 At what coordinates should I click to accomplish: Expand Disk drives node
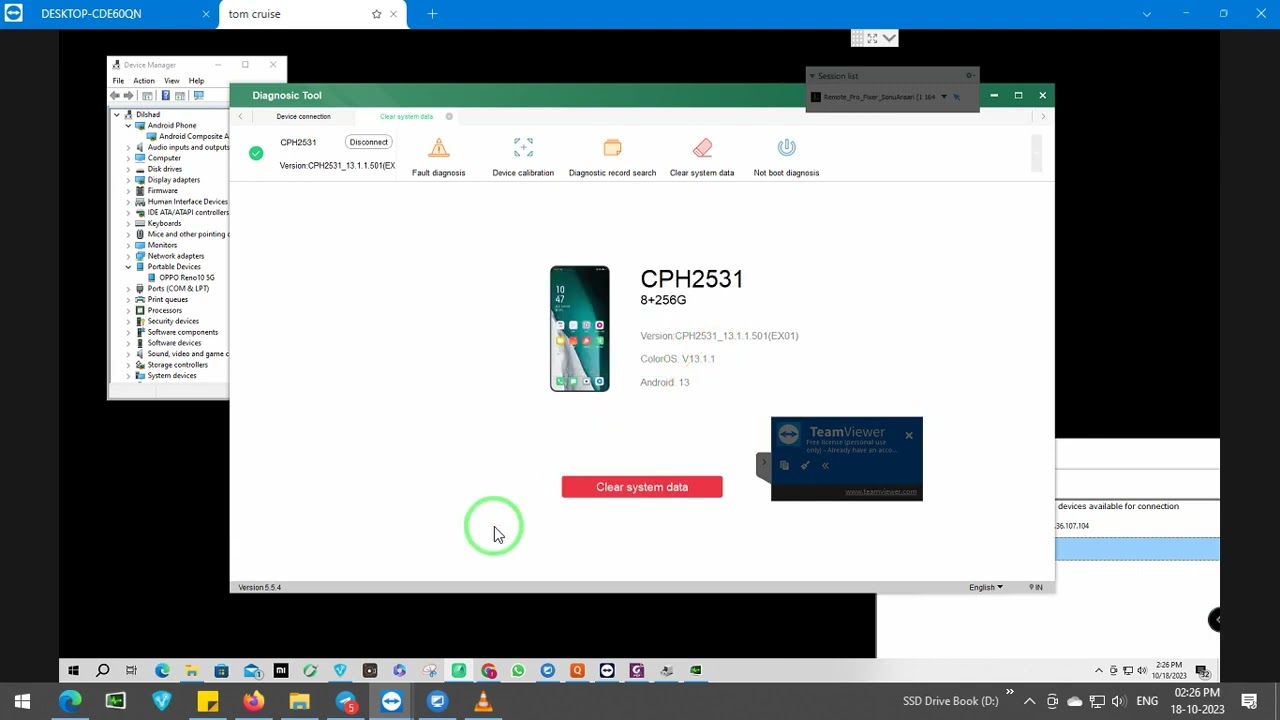[128, 169]
